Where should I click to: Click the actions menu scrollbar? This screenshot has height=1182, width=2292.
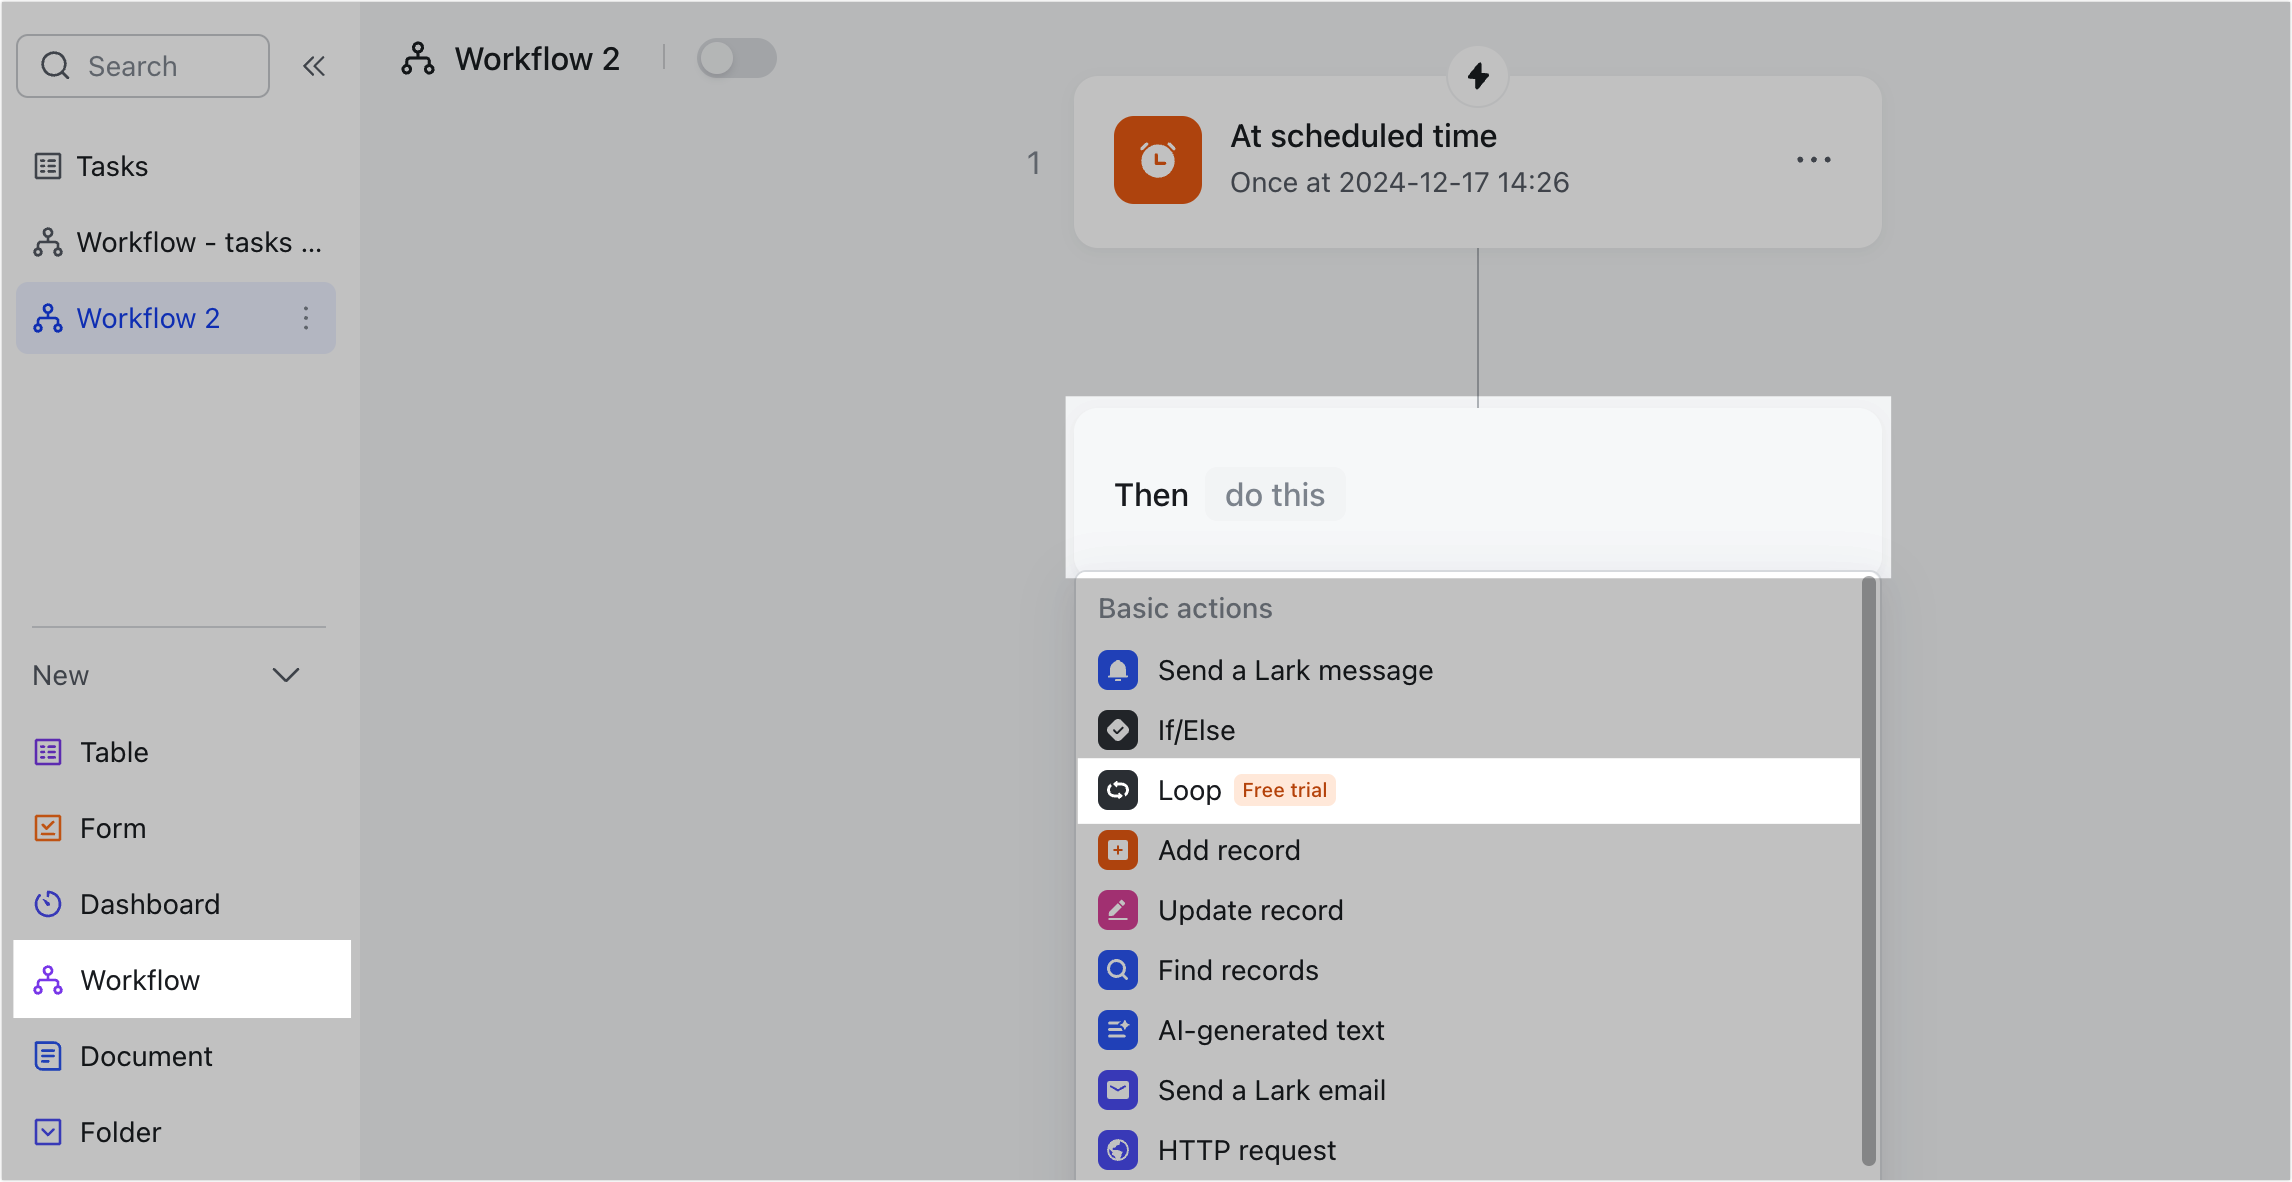pos(1866,870)
